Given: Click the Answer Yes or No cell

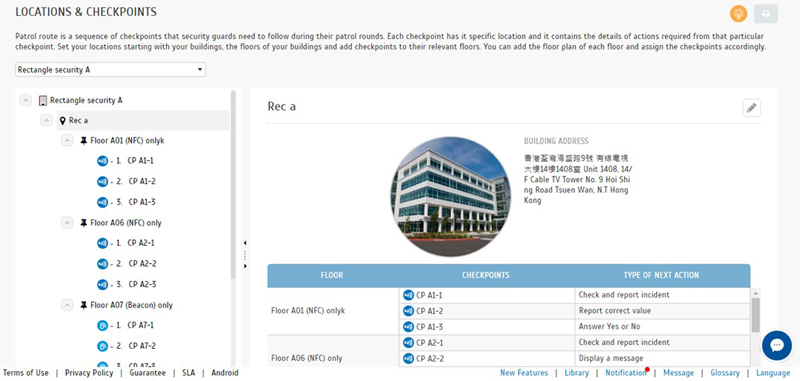Looking at the screenshot, I should [x=662, y=326].
